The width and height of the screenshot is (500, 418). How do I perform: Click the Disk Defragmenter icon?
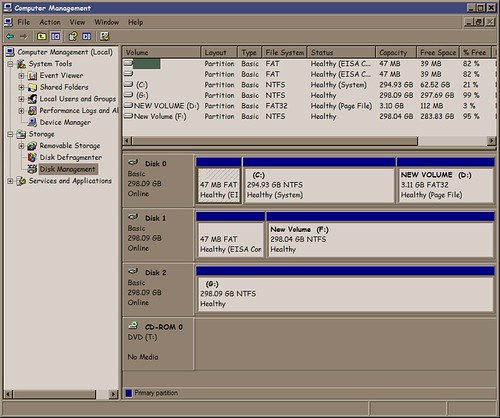32,157
